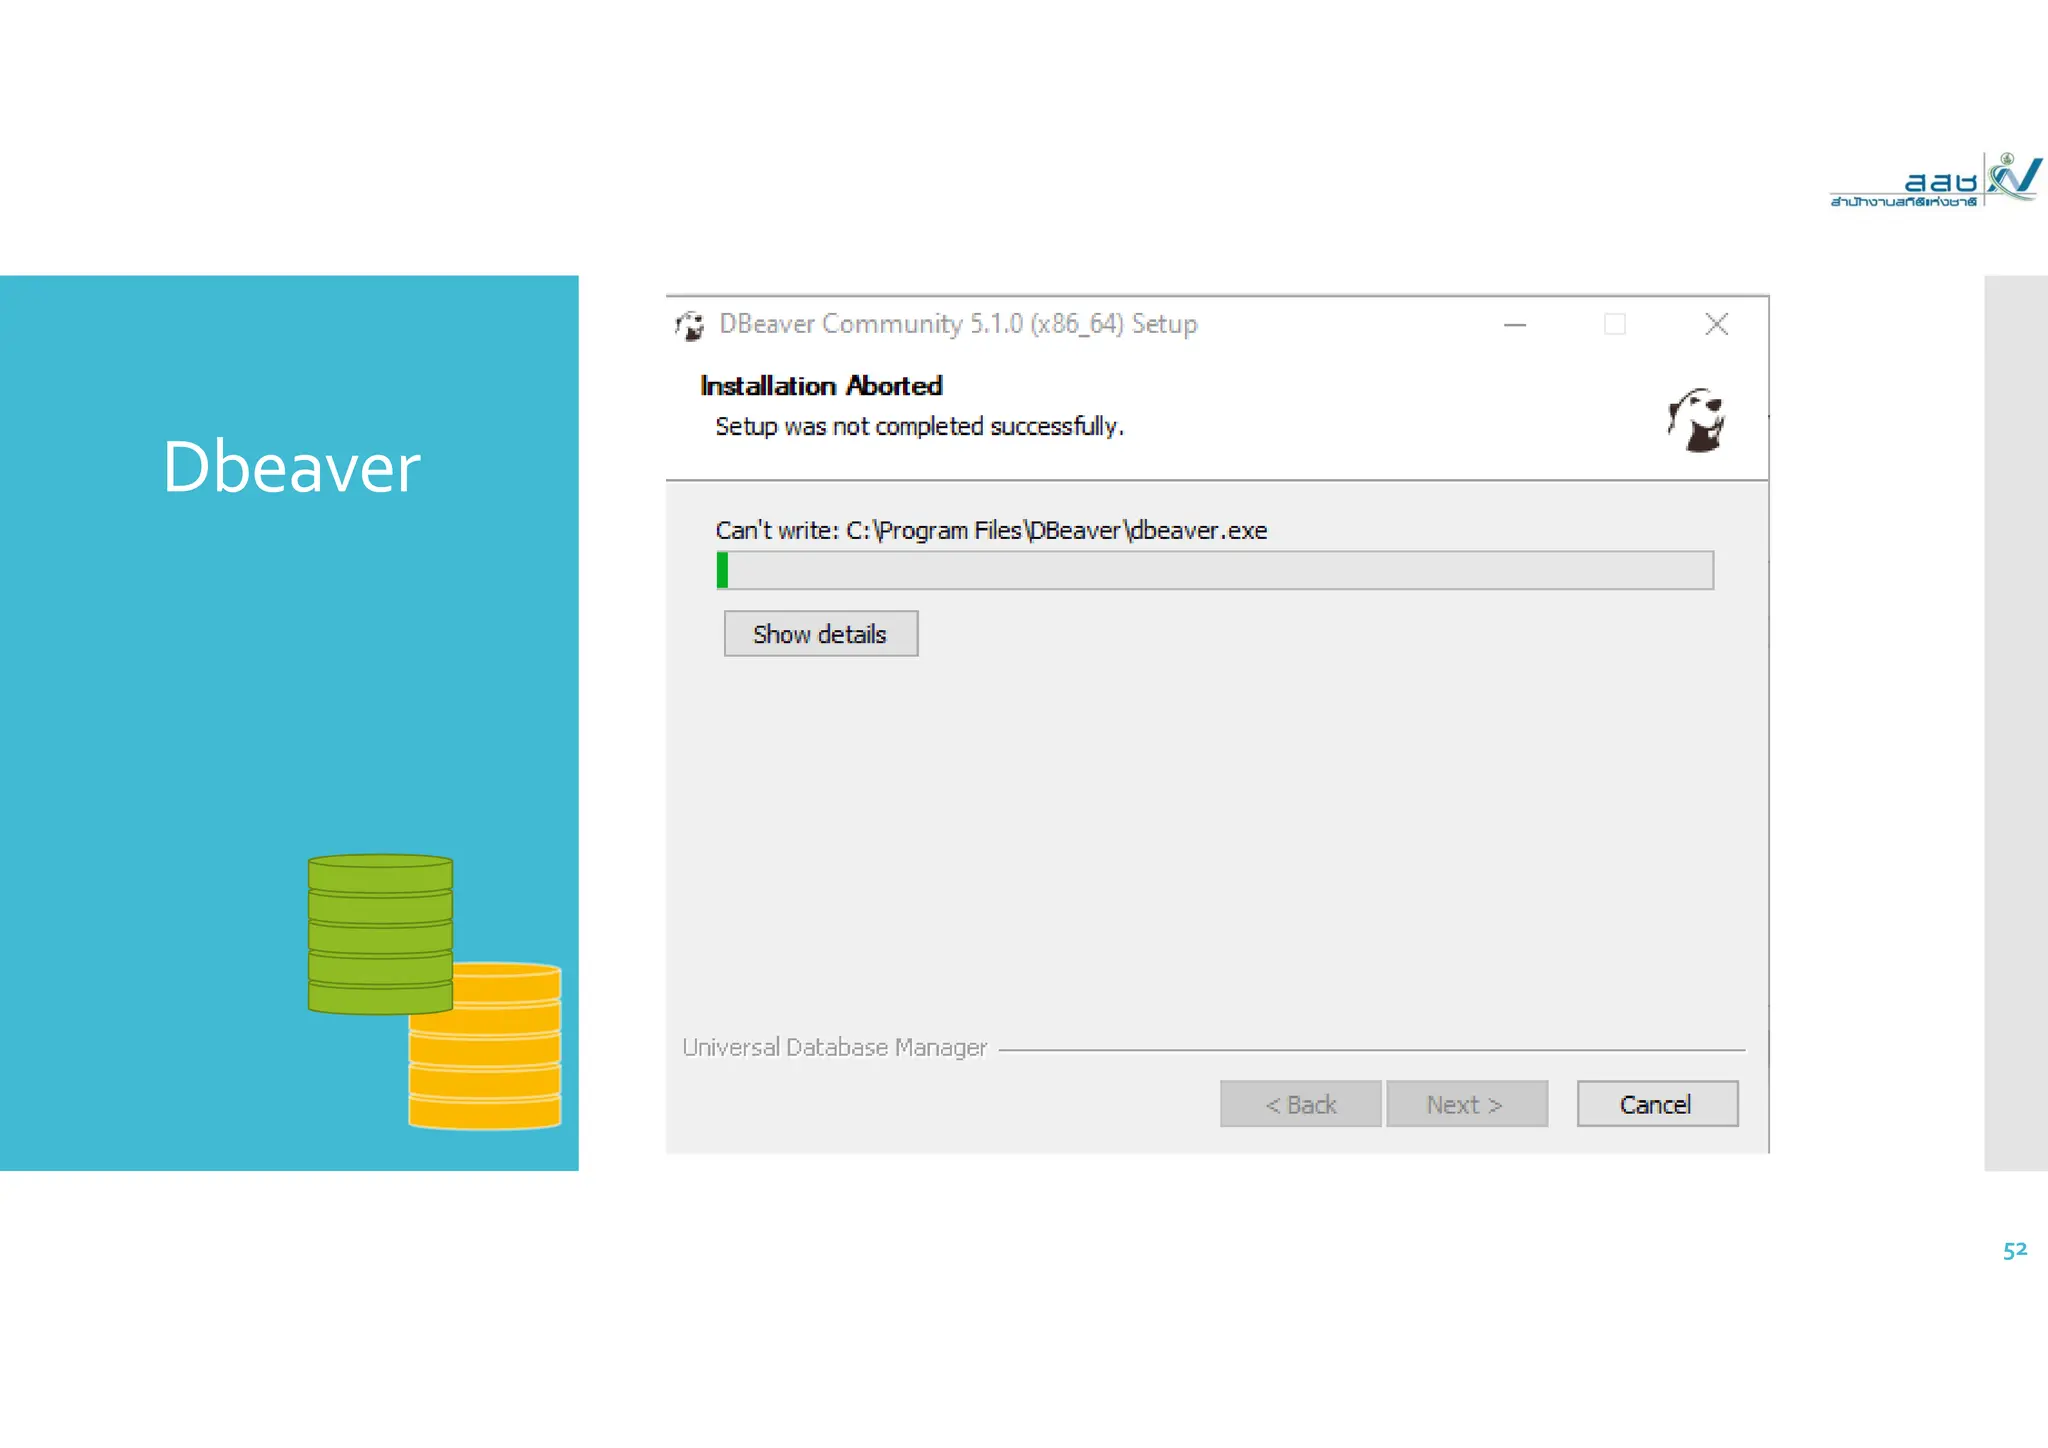Screen dimensions: 2048x1448
Task: Click the installation progress bar
Action: coord(1214,570)
